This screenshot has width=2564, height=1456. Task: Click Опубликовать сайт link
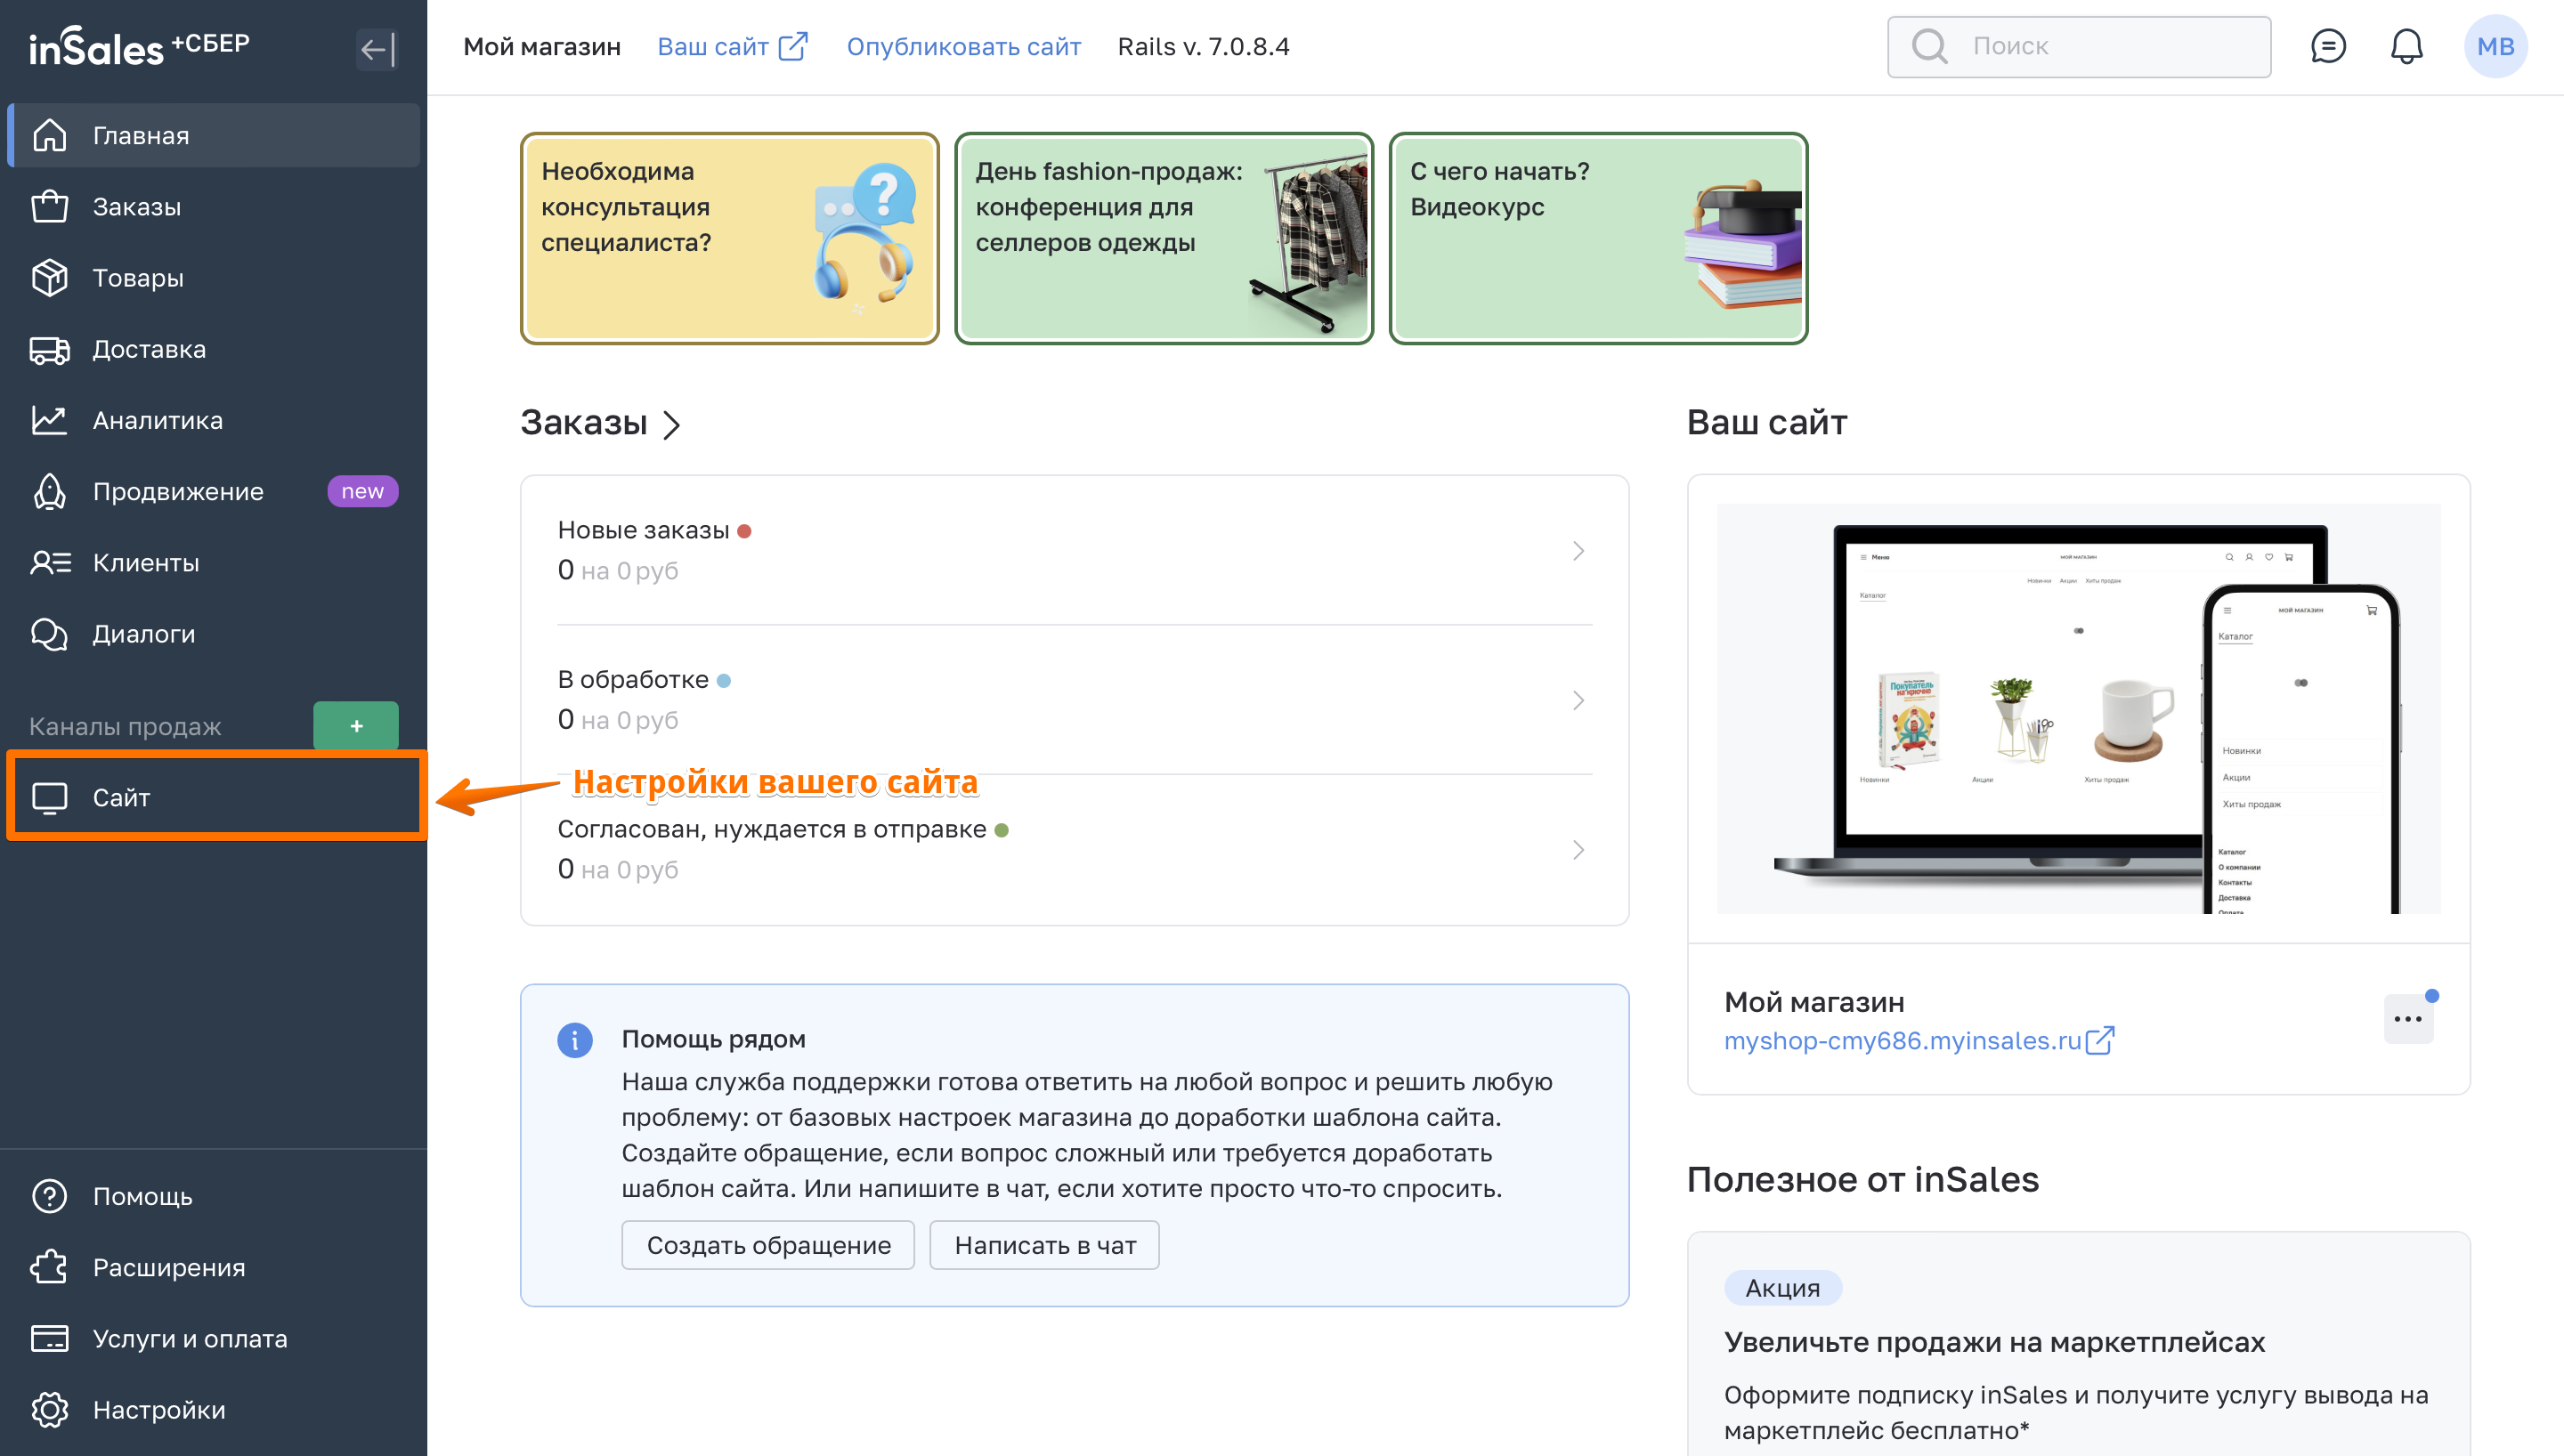(963, 47)
